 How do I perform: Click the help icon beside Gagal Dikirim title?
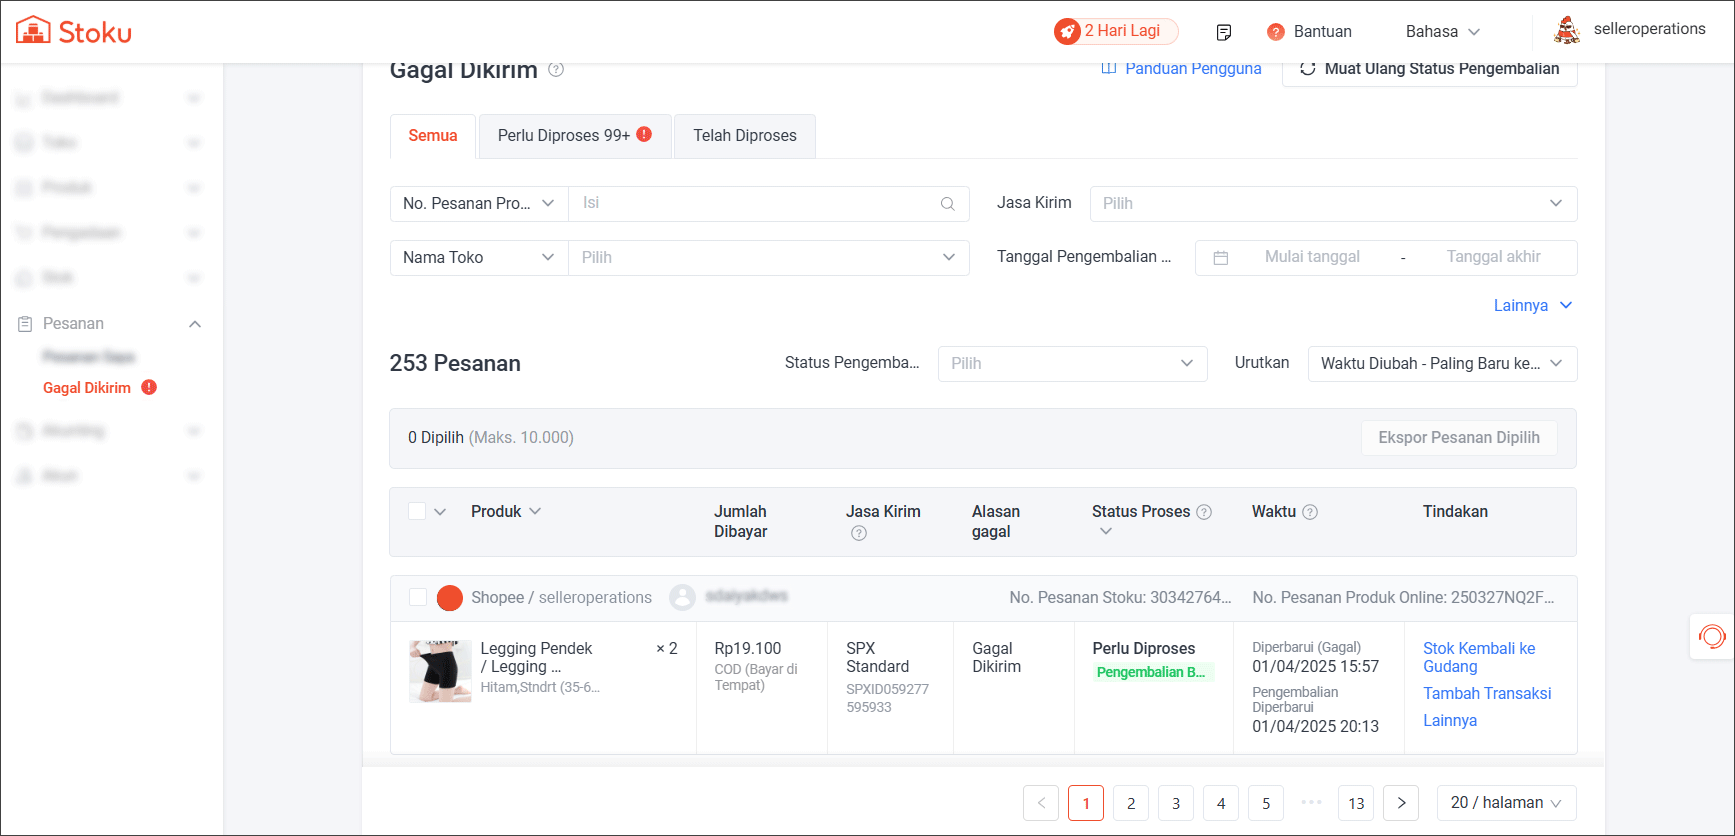[556, 70]
